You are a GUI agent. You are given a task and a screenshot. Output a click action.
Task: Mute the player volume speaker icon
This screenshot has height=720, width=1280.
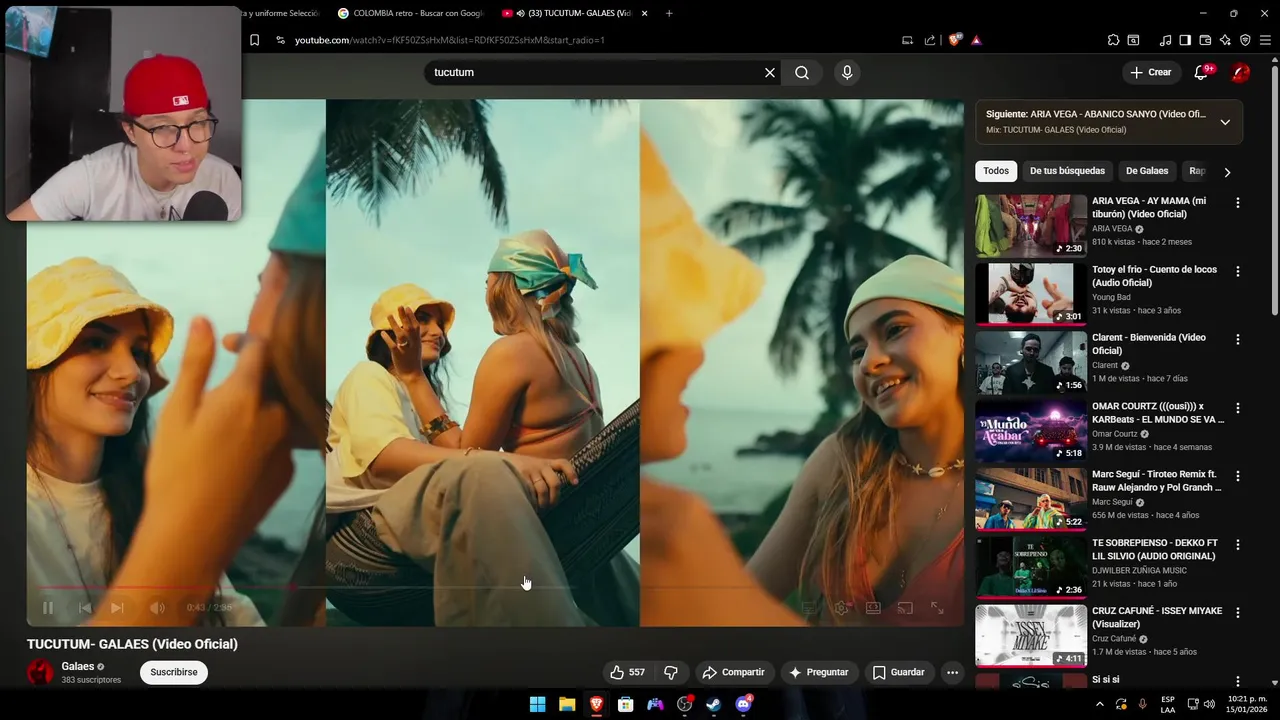click(157, 608)
